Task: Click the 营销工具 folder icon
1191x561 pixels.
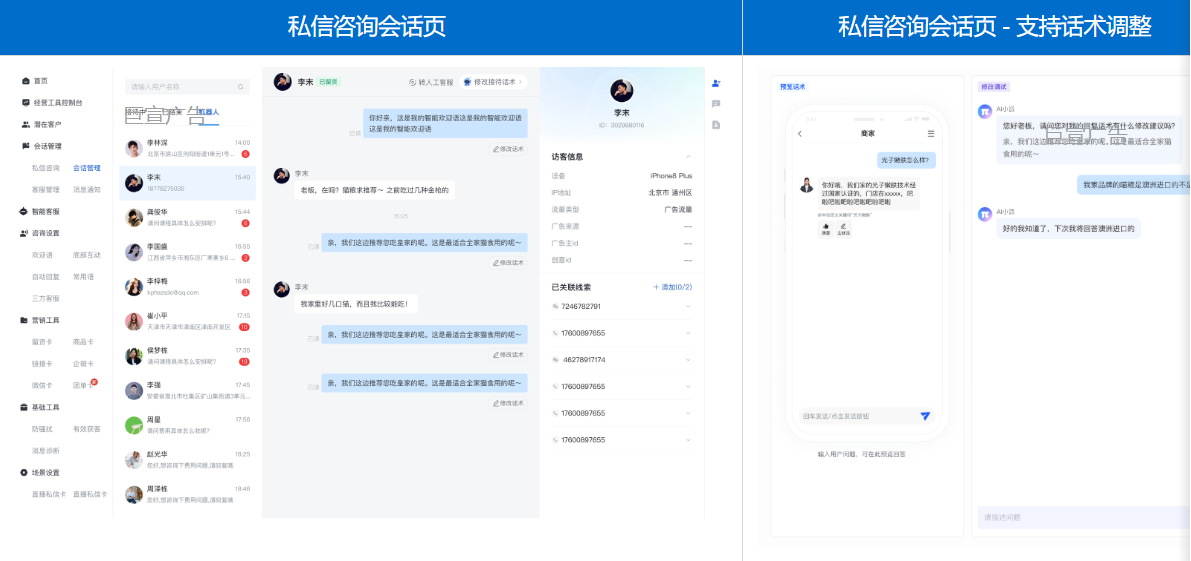Action: (x=25, y=320)
